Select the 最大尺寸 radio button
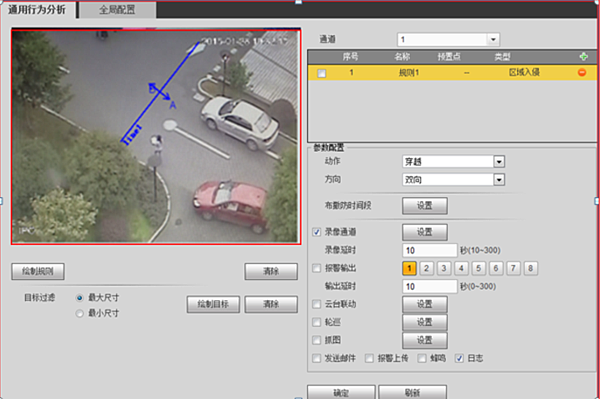The width and height of the screenshot is (600, 399). 80,298
